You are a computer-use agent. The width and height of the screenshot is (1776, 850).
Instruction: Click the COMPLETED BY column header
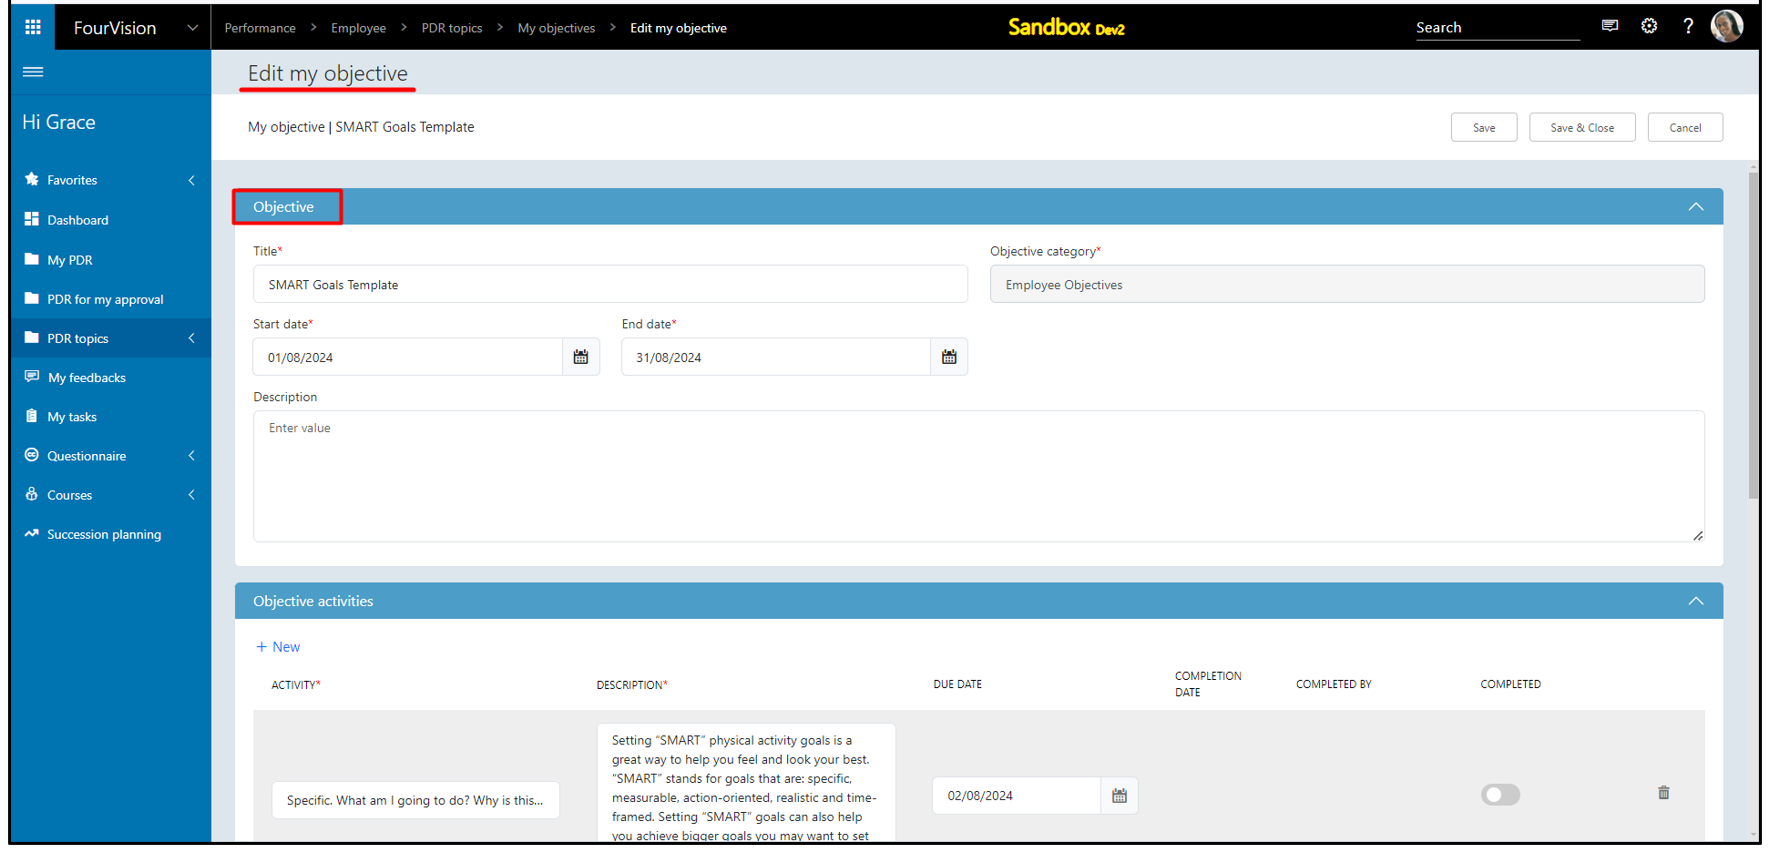[x=1334, y=684]
